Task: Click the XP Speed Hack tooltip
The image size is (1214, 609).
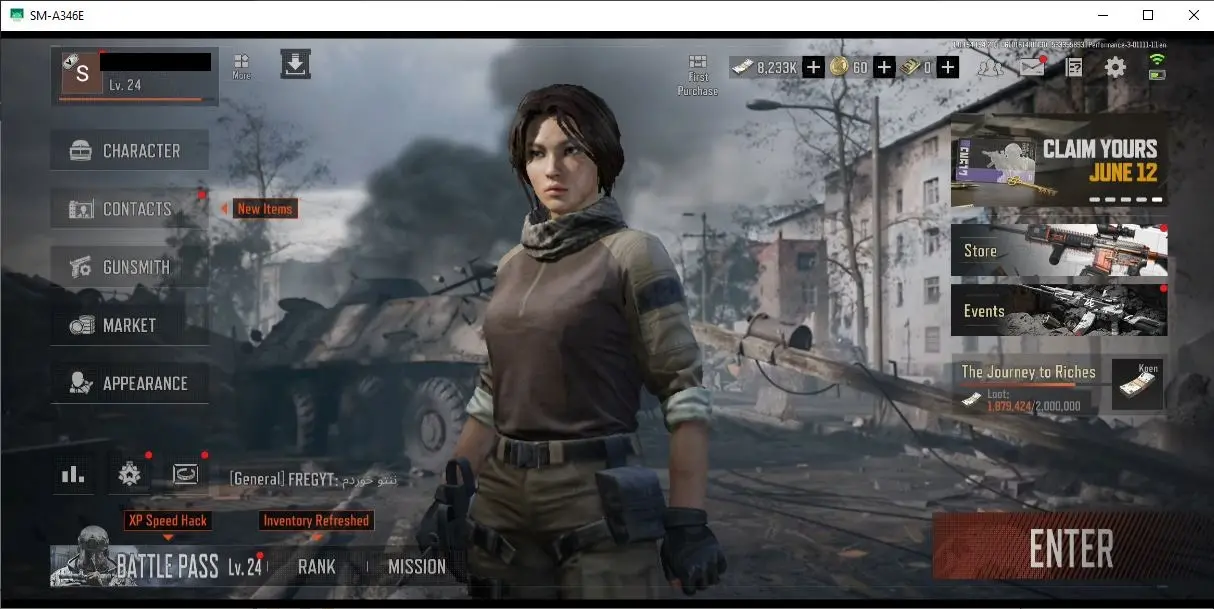Action: (168, 520)
